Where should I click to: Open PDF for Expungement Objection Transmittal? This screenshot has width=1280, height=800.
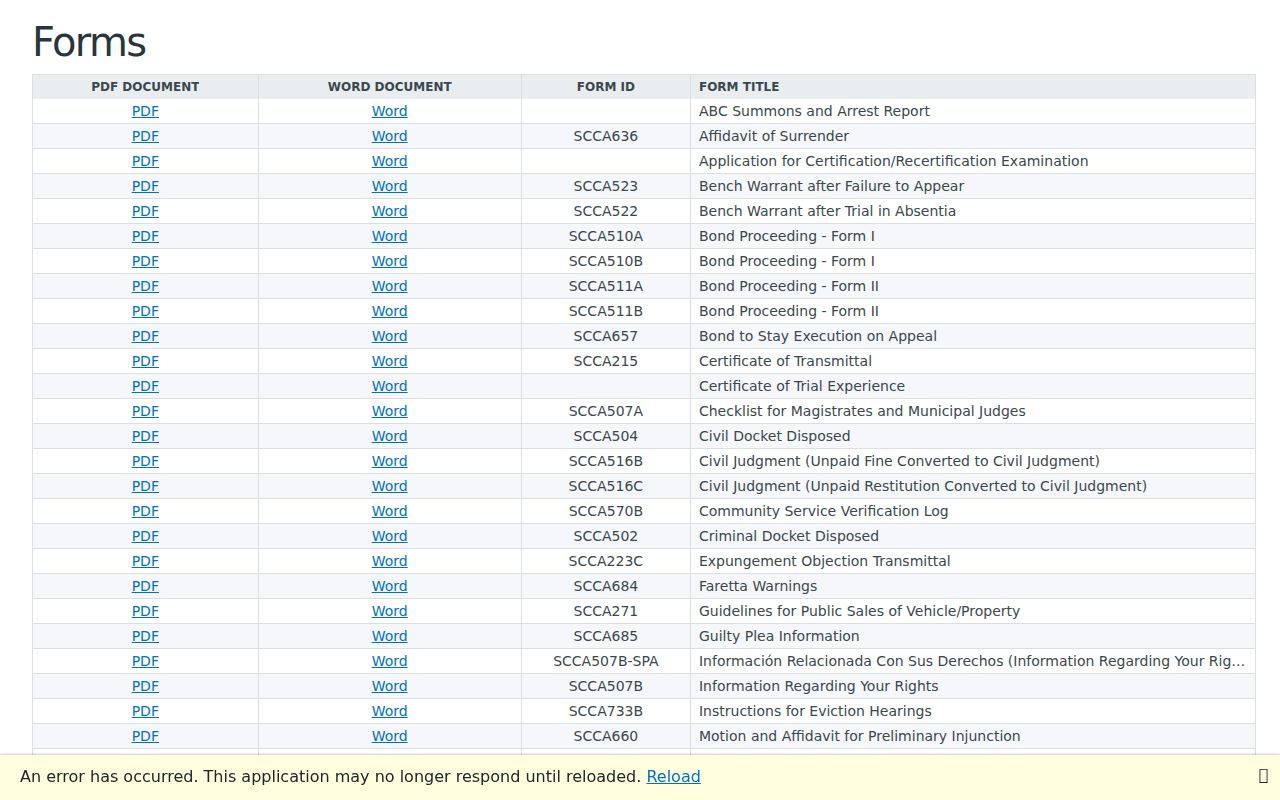145,561
